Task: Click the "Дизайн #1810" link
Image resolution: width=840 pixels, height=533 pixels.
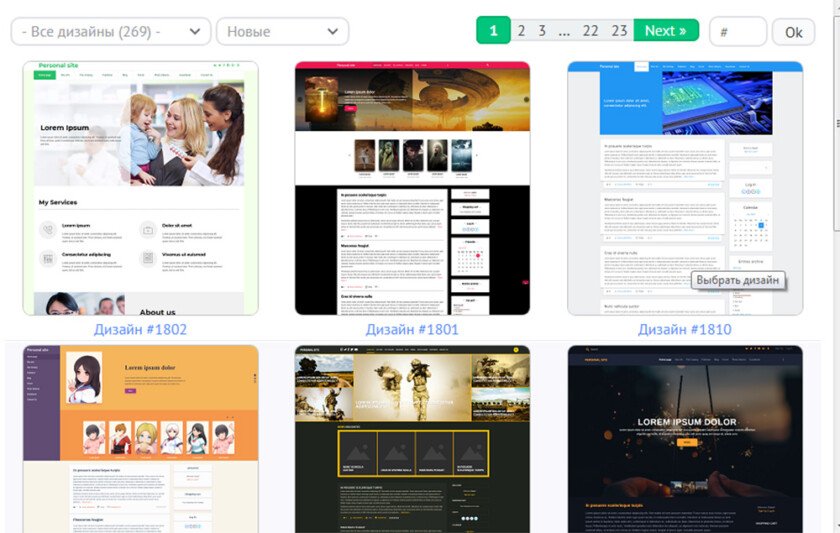Action: 685,329
